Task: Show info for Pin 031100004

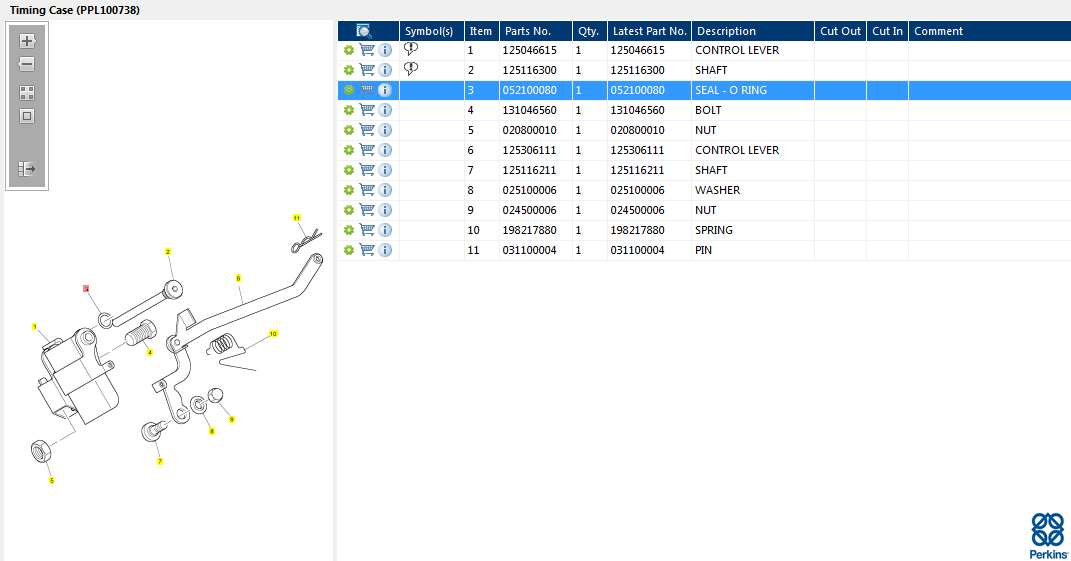Action: click(x=385, y=250)
